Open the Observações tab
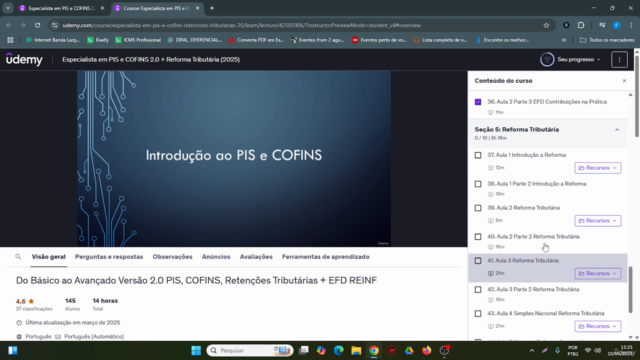This screenshot has width=640, height=360. pyautogui.click(x=172, y=257)
